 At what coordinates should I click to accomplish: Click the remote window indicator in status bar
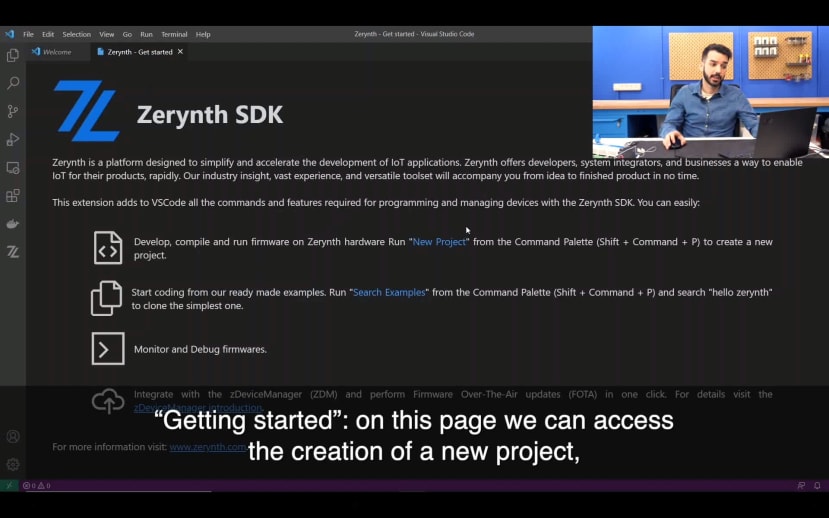pyautogui.click(x=9, y=485)
